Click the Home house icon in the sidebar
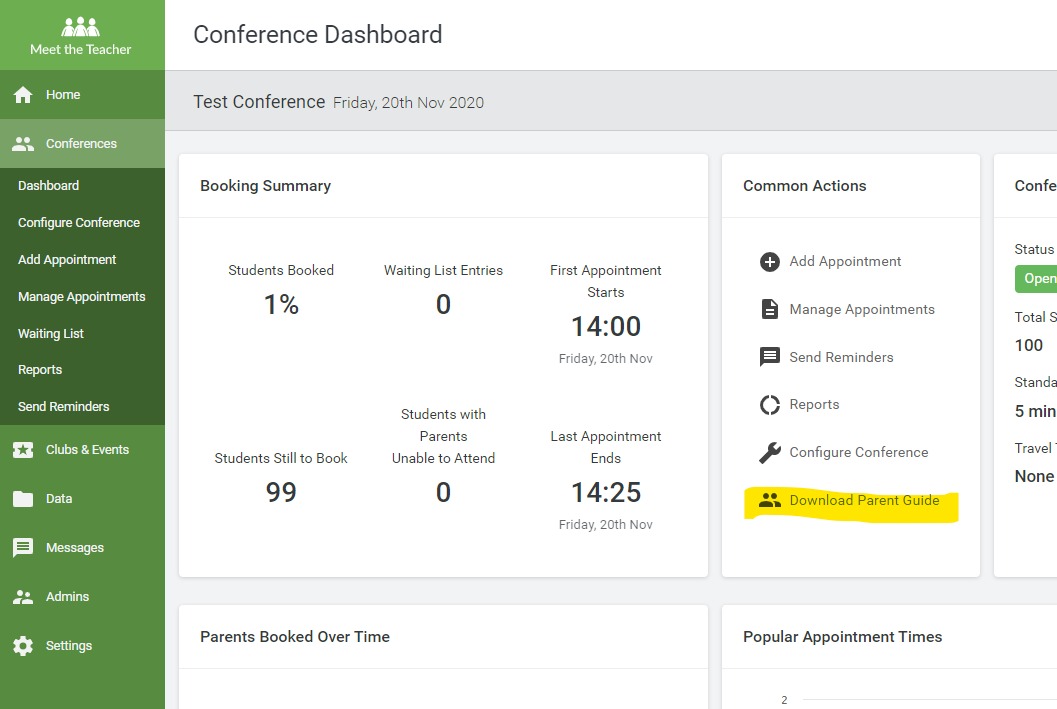Screen dimensions: 1057x709 (x=23, y=95)
